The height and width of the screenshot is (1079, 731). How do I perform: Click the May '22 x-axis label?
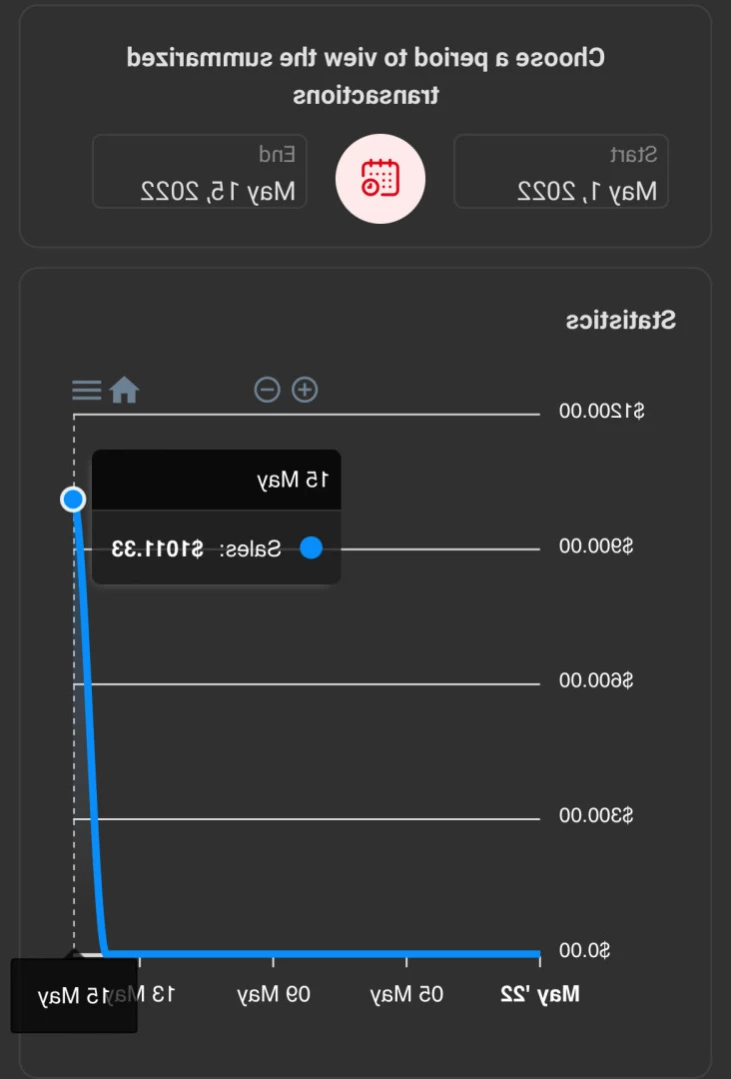[x=540, y=994]
